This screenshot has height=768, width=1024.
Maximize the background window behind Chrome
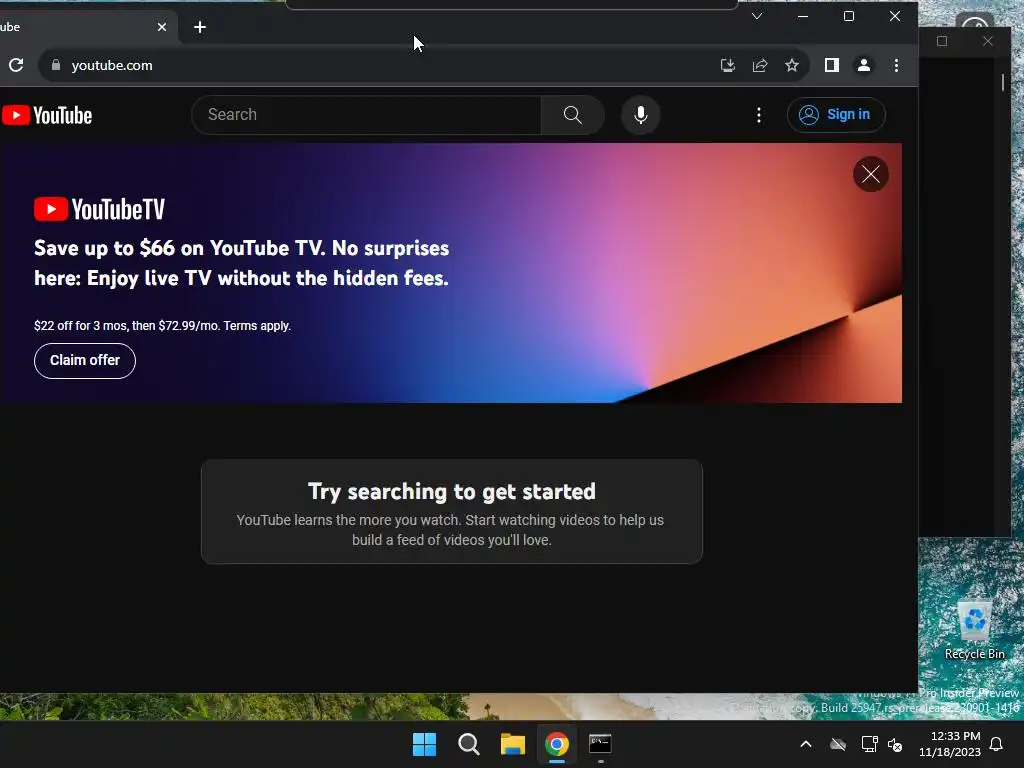pos(942,41)
